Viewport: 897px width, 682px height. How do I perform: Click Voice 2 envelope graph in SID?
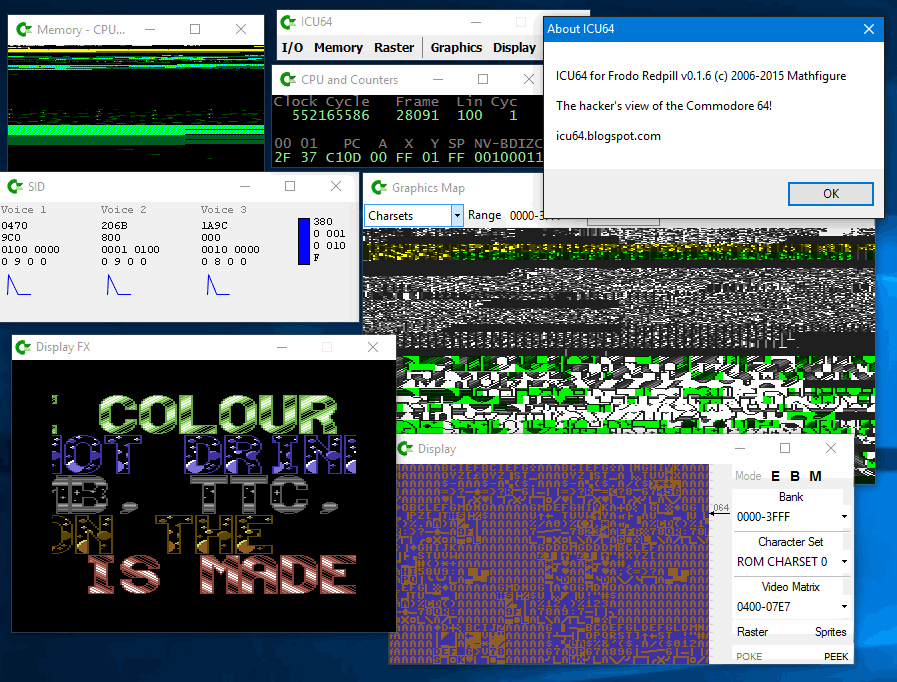(118, 285)
